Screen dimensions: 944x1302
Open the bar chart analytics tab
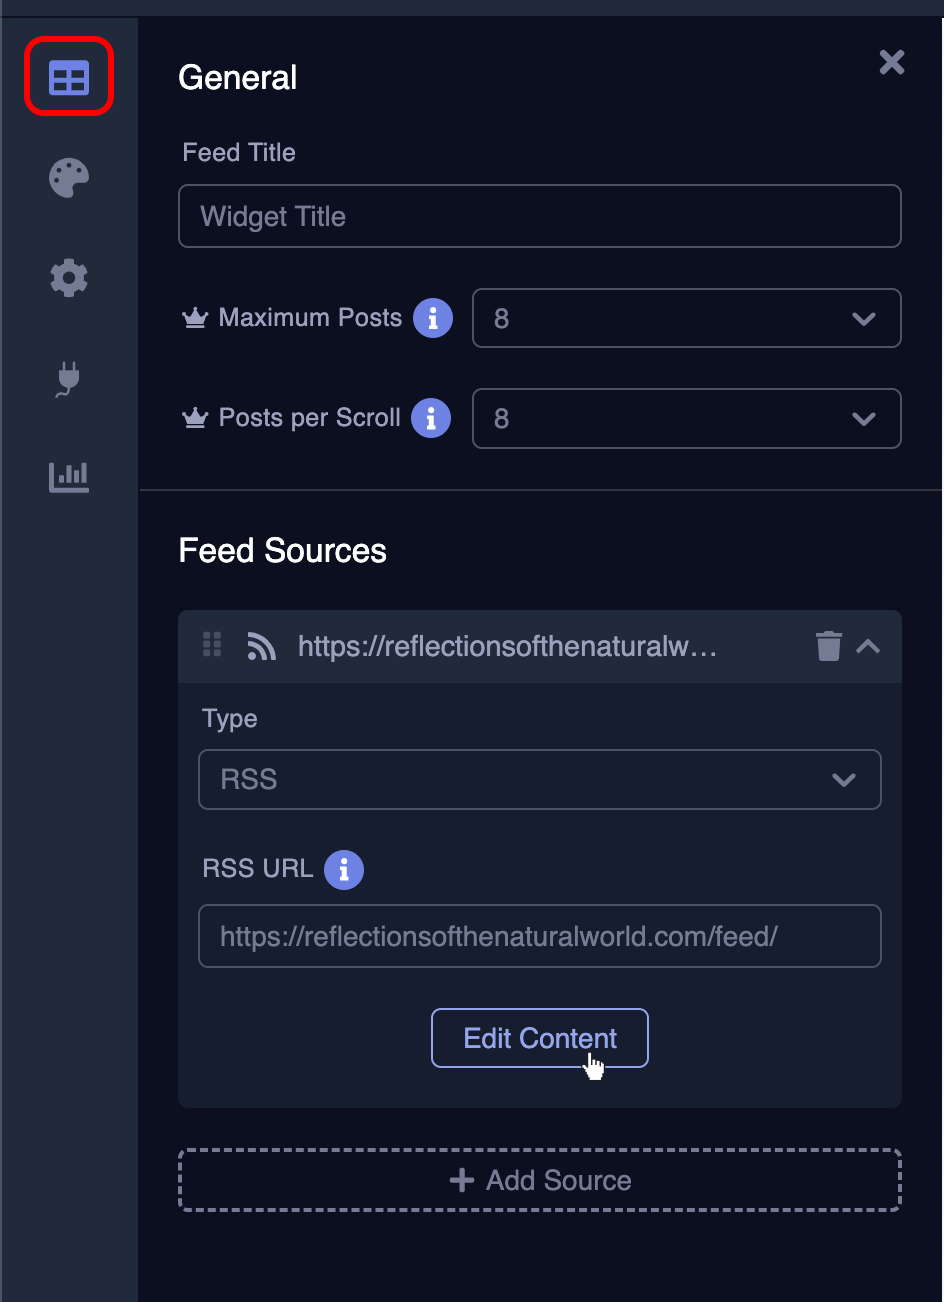click(69, 476)
